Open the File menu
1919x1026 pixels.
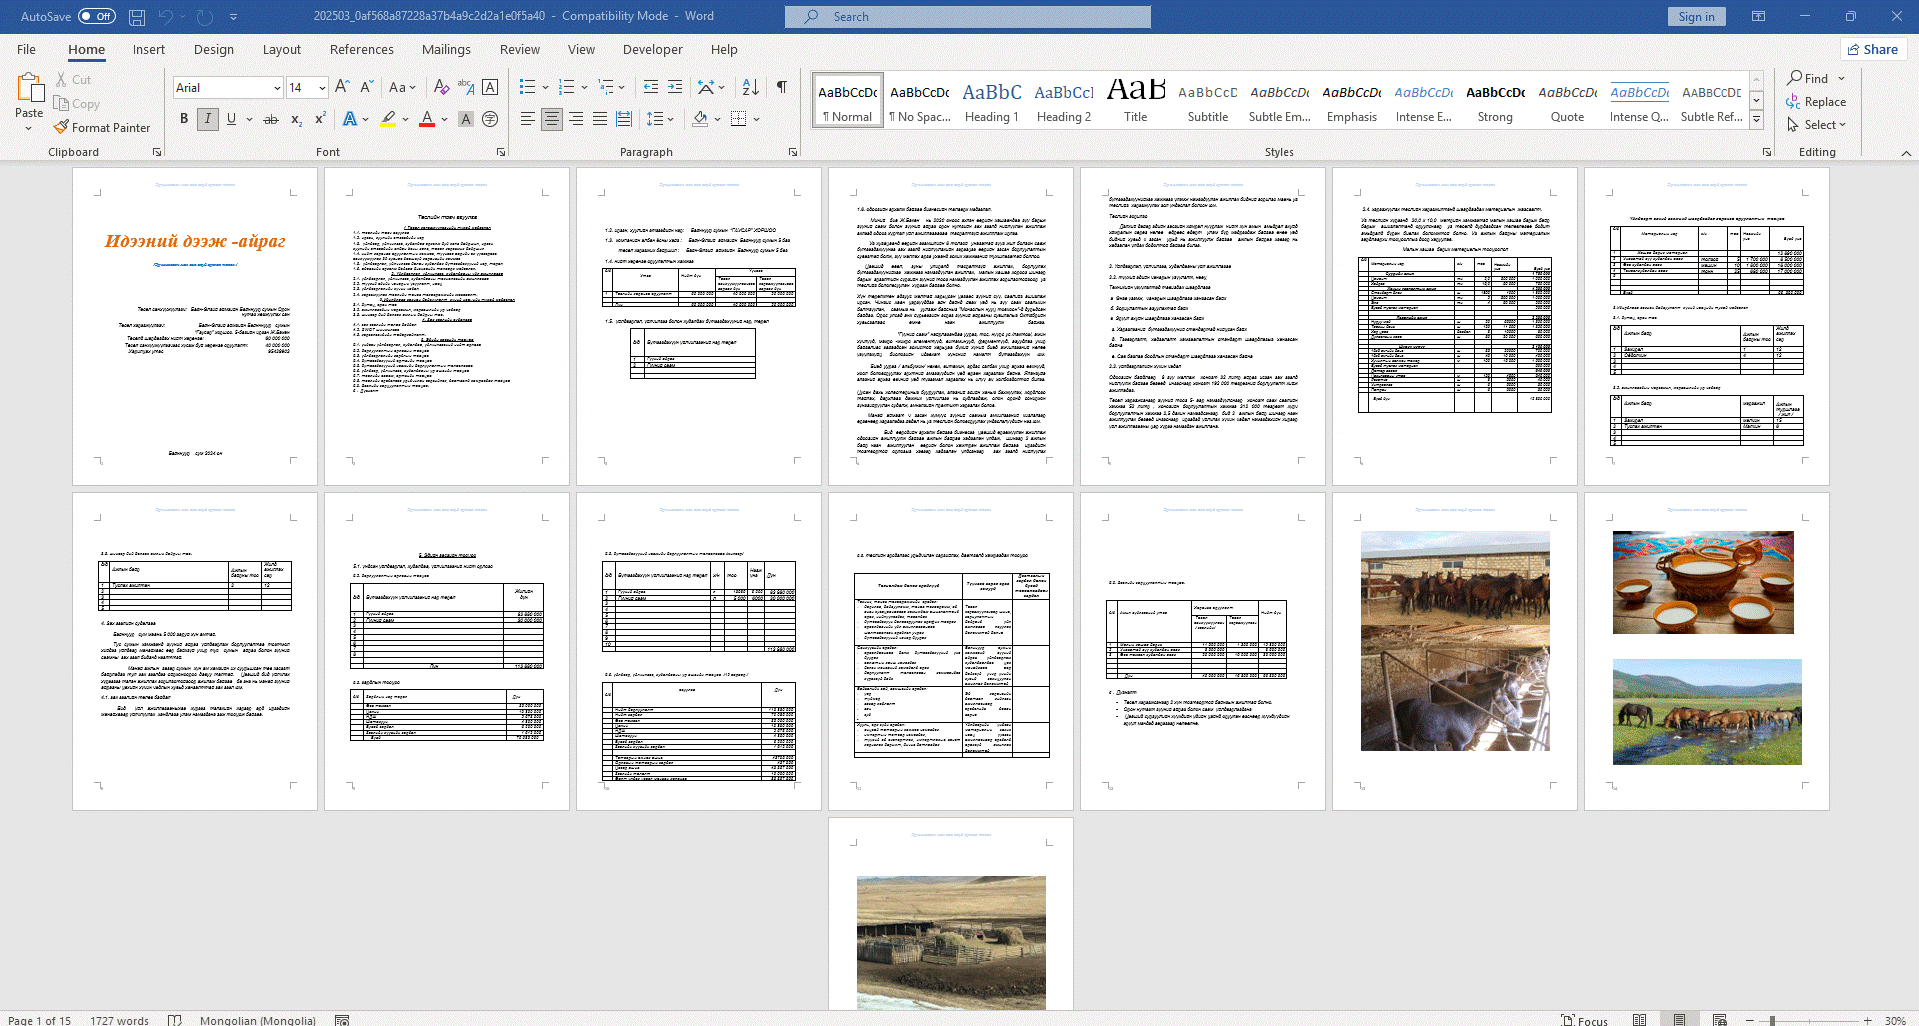[26, 49]
